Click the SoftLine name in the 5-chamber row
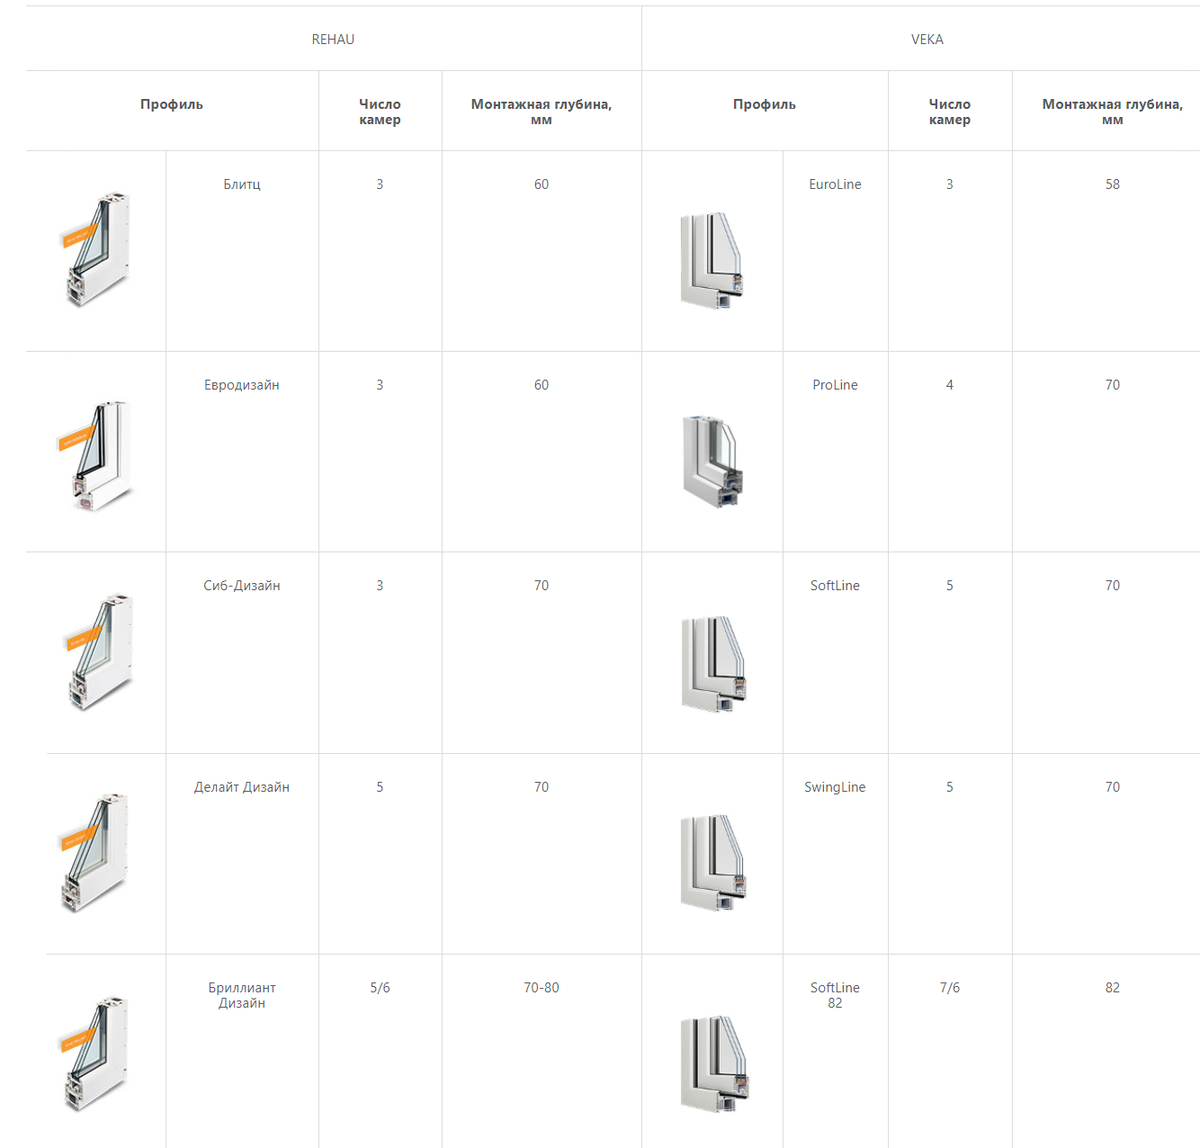 point(835,585)
